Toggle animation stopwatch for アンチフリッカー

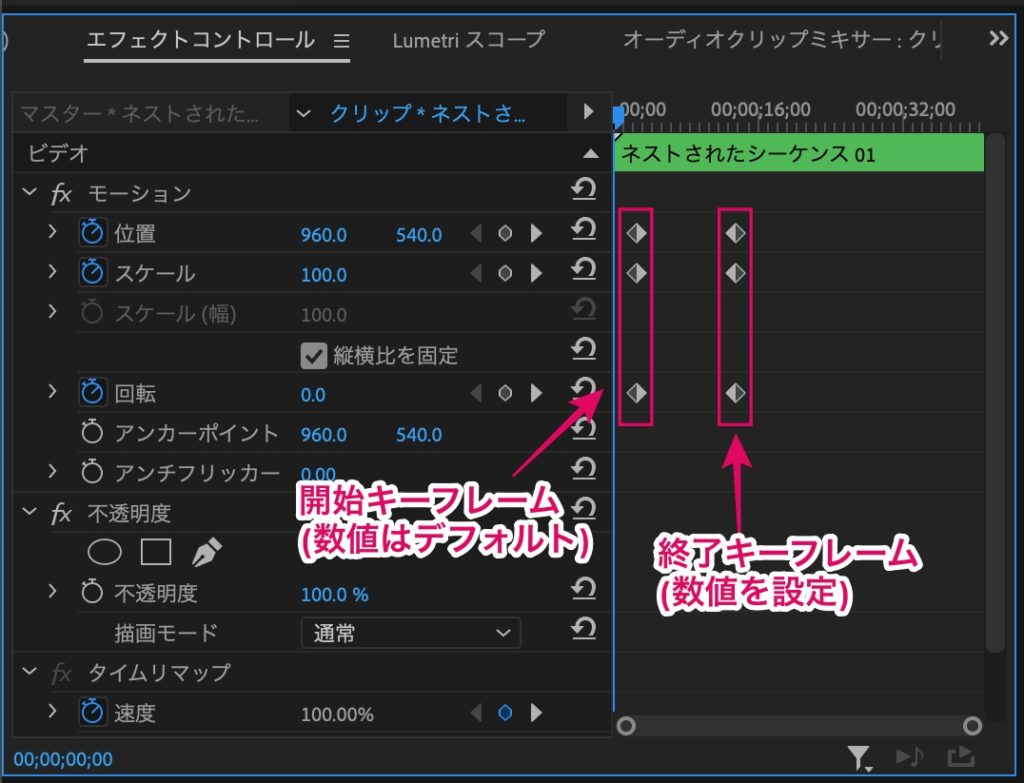tap(92, 472)
